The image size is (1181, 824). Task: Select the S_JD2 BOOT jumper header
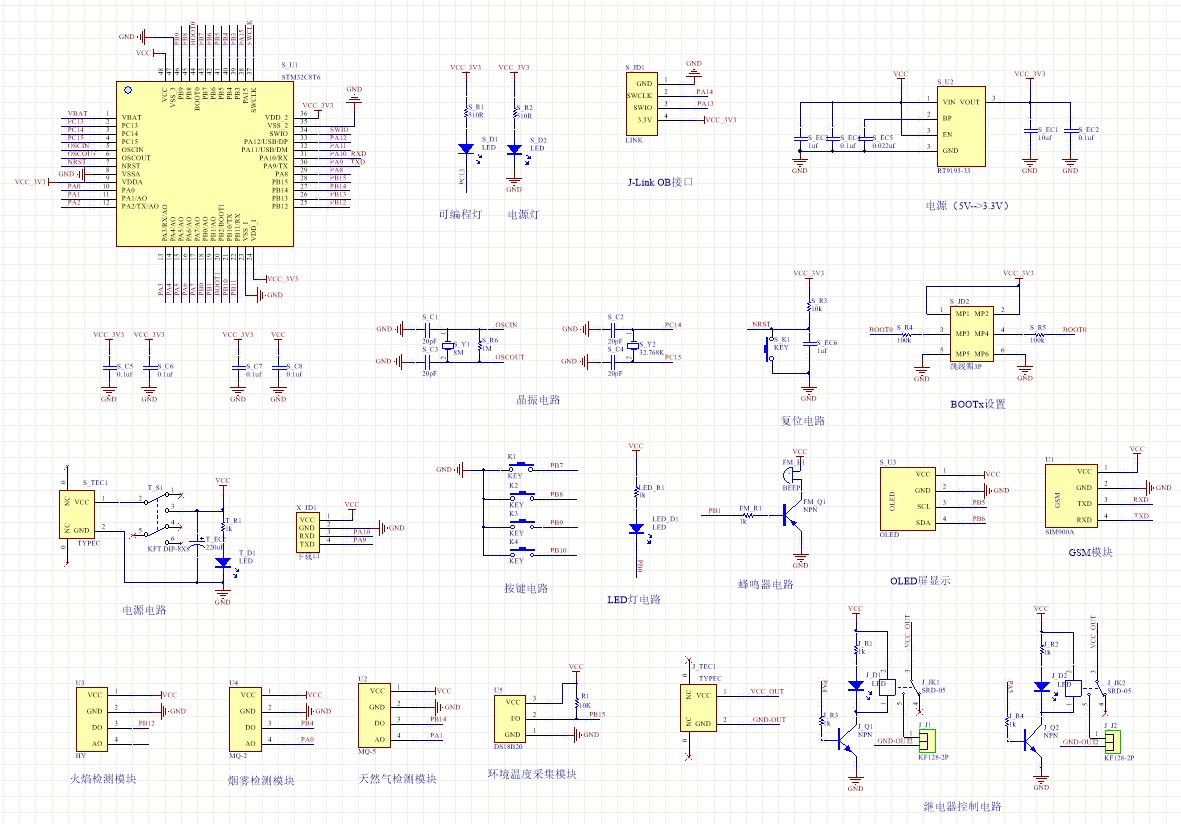coord(958,334)
